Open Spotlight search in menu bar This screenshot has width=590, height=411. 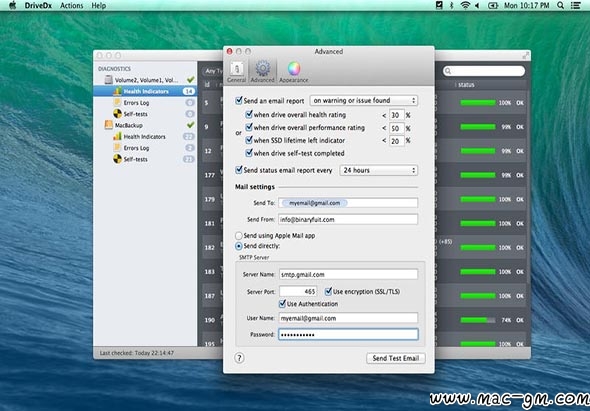[560, 5]
